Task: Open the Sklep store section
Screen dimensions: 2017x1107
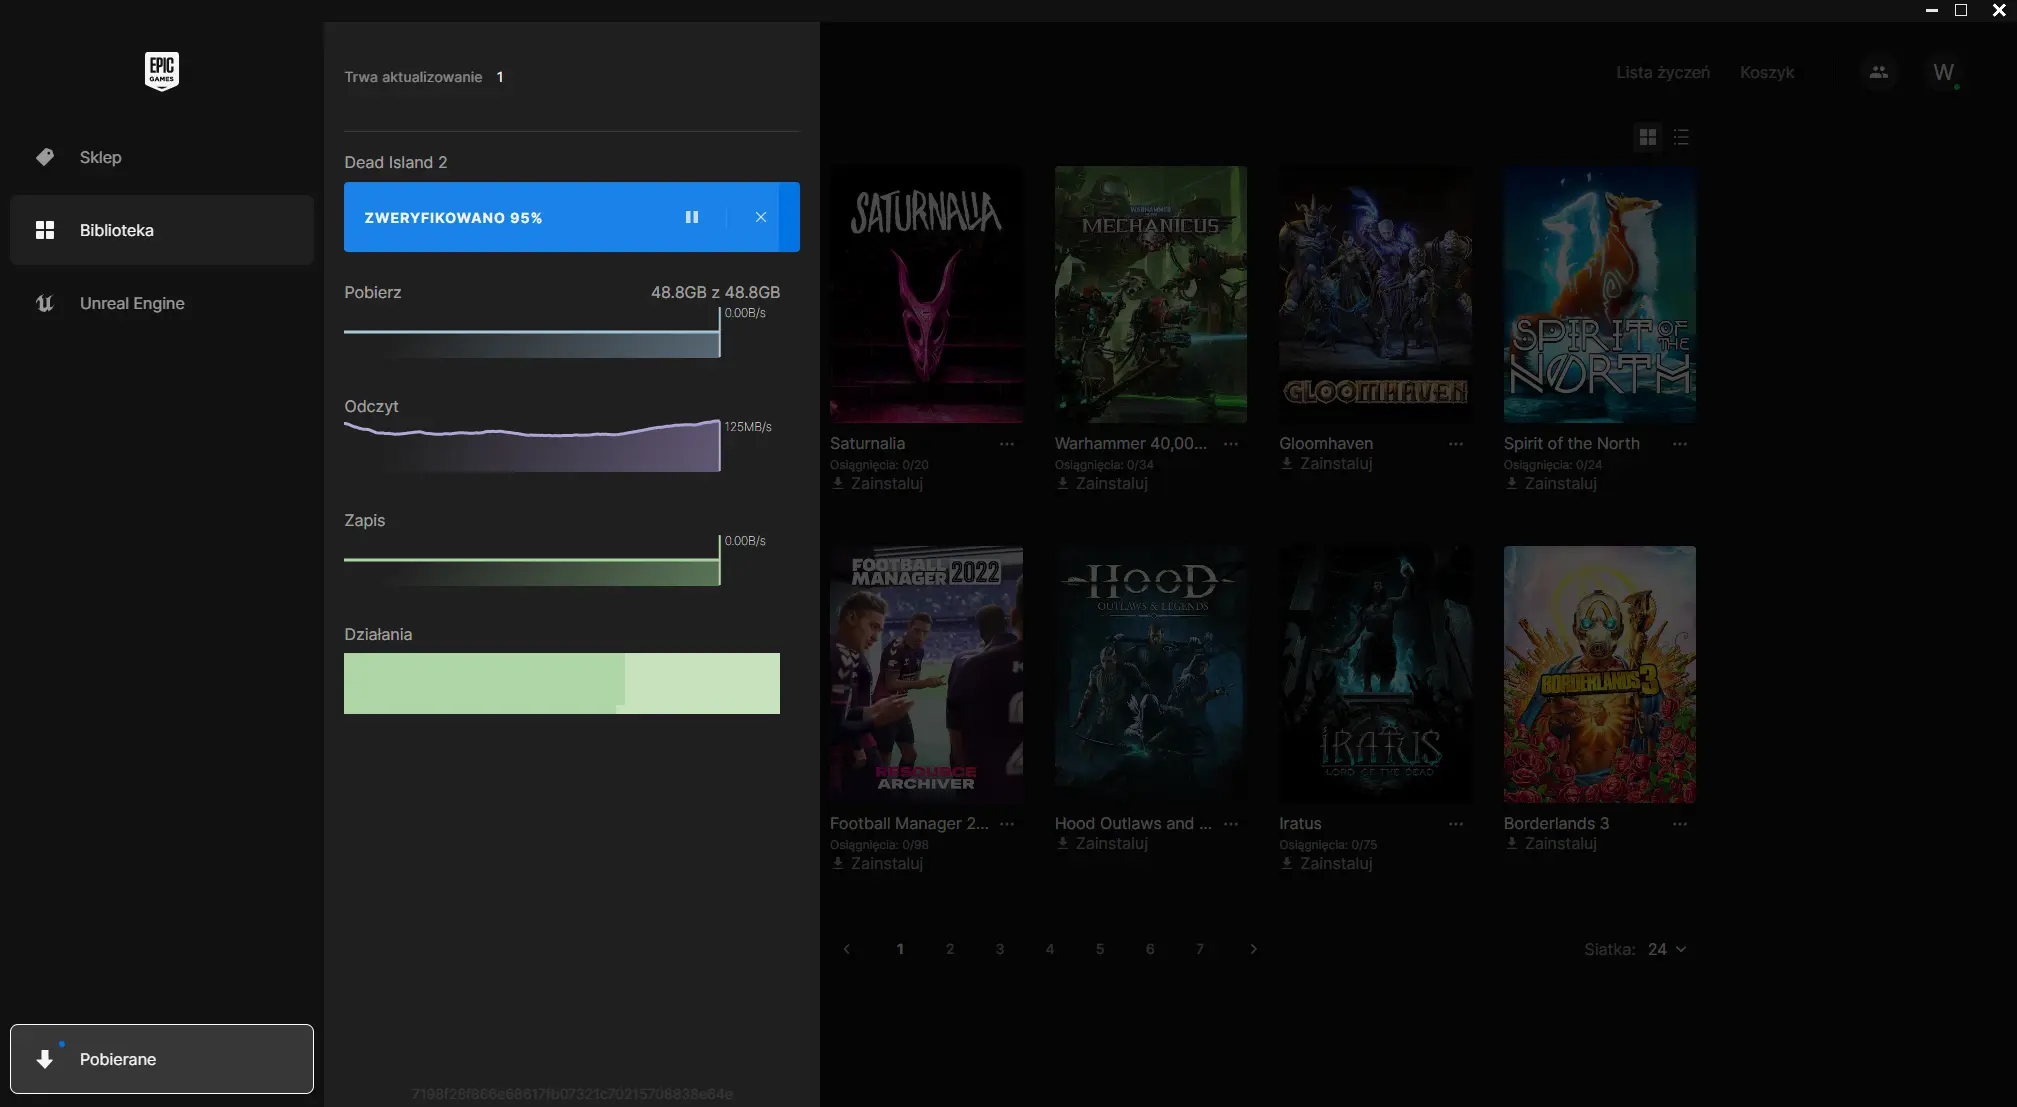Action: coord(162,157)
